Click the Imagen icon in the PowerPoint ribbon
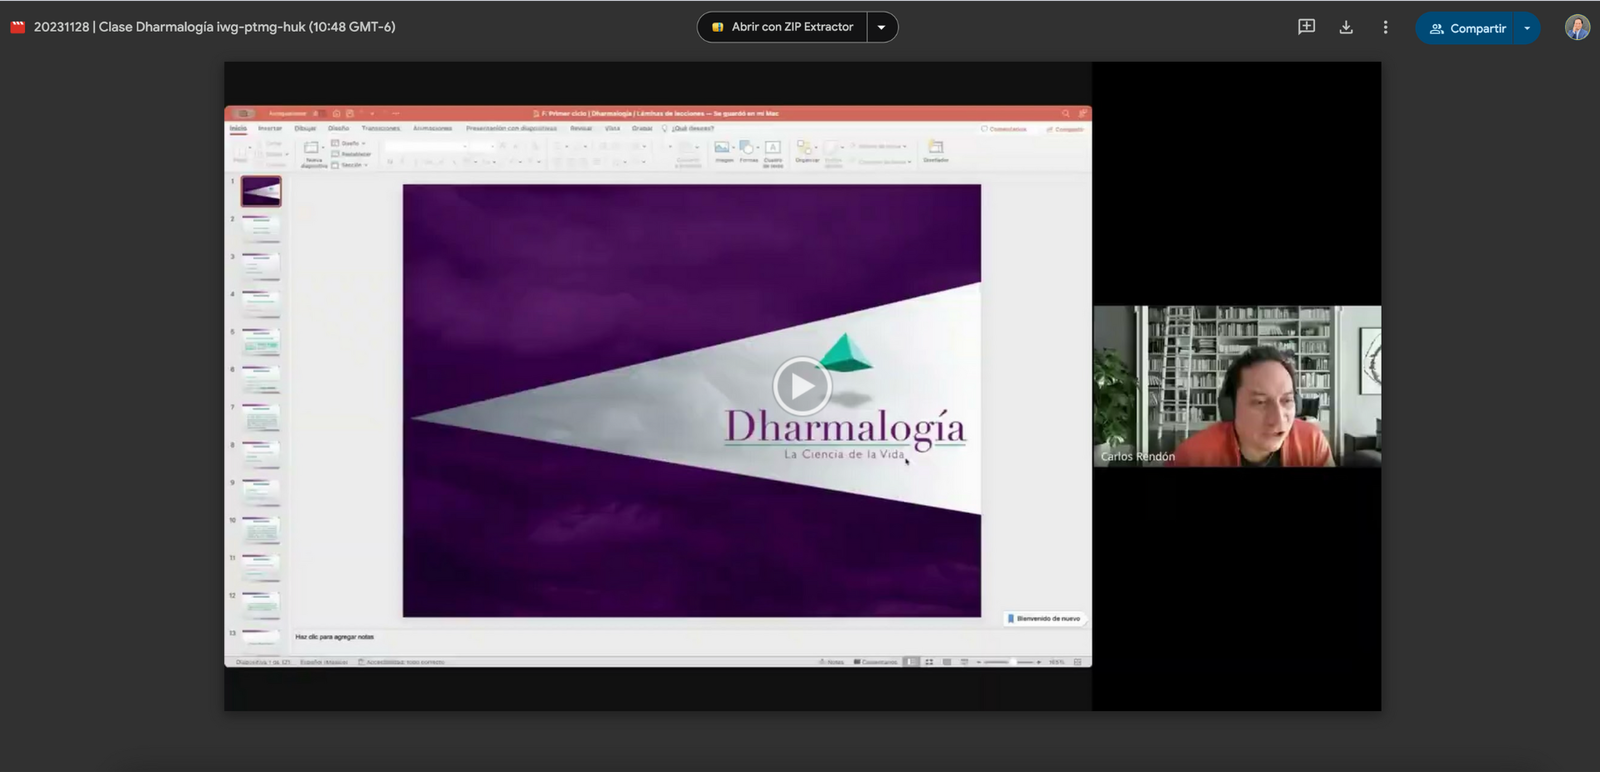The image size is (1600, 772). [722, 149]
